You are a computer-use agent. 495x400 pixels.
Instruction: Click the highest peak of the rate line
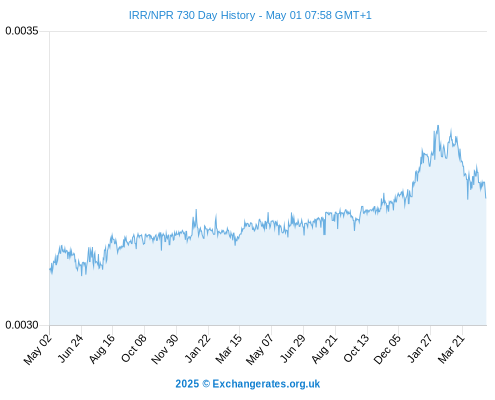coord(438,126)
